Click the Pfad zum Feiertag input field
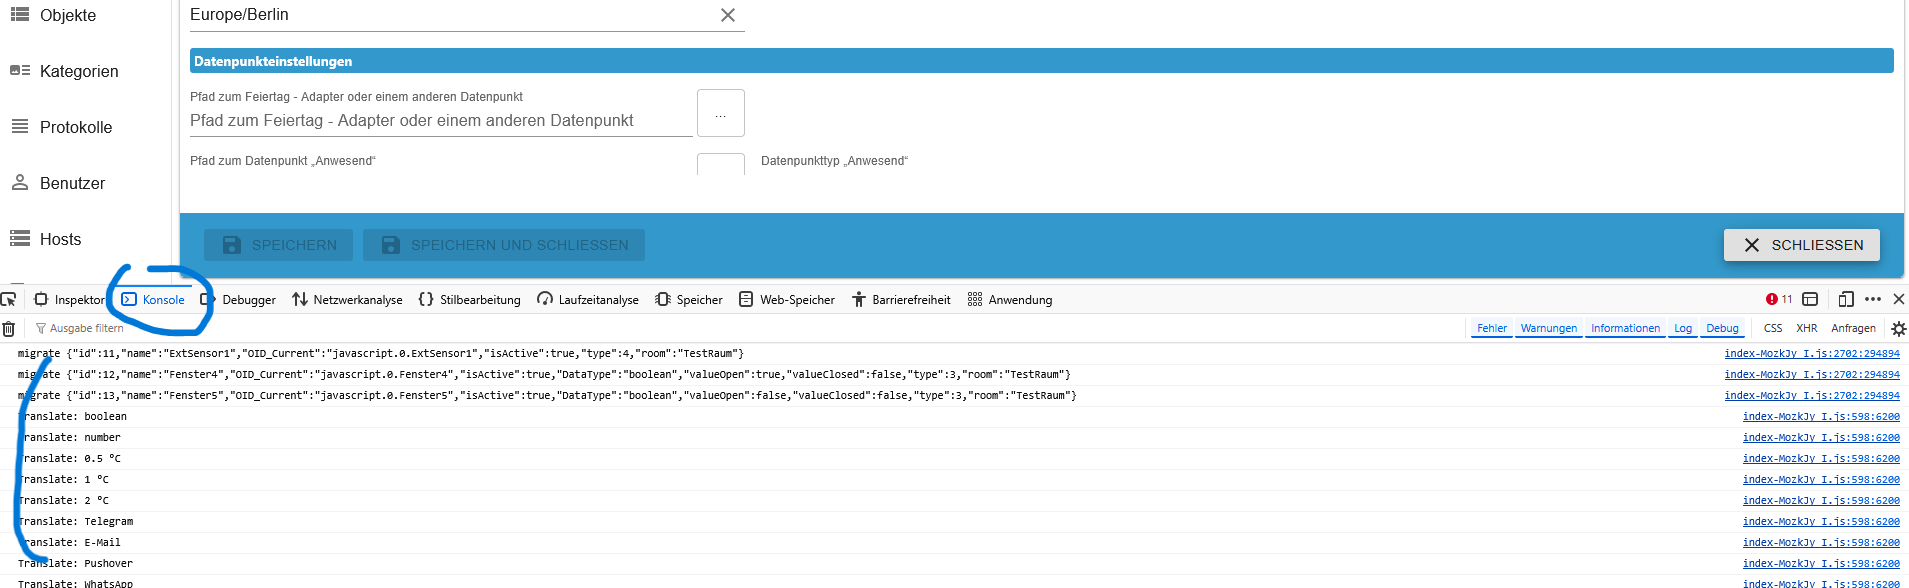The image size is (1909, 588). [x=441, y=120]
